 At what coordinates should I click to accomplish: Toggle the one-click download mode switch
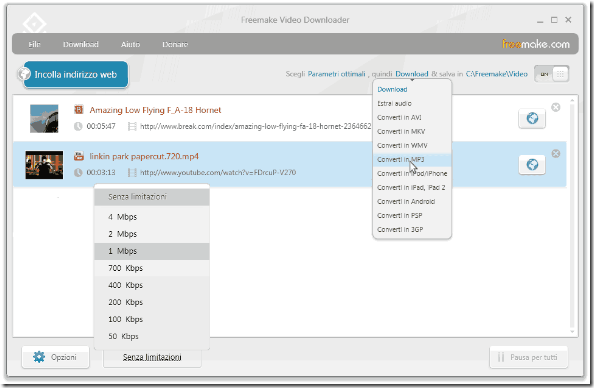coord(552,74)
